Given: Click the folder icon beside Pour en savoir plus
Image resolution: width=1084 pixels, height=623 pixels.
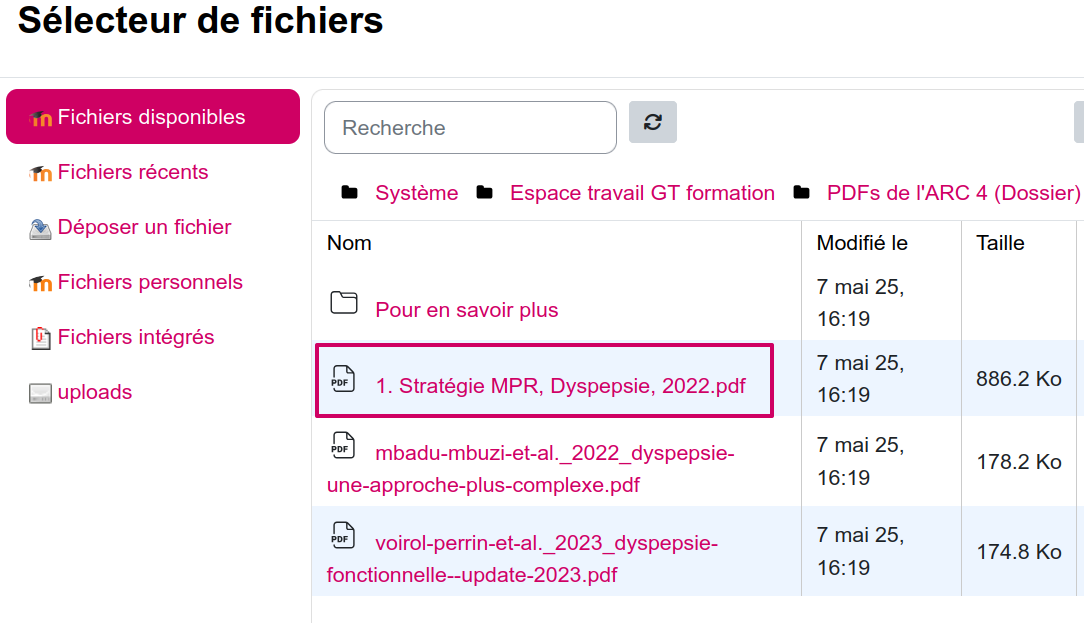Looking at the screenshot, I should 344,303.
